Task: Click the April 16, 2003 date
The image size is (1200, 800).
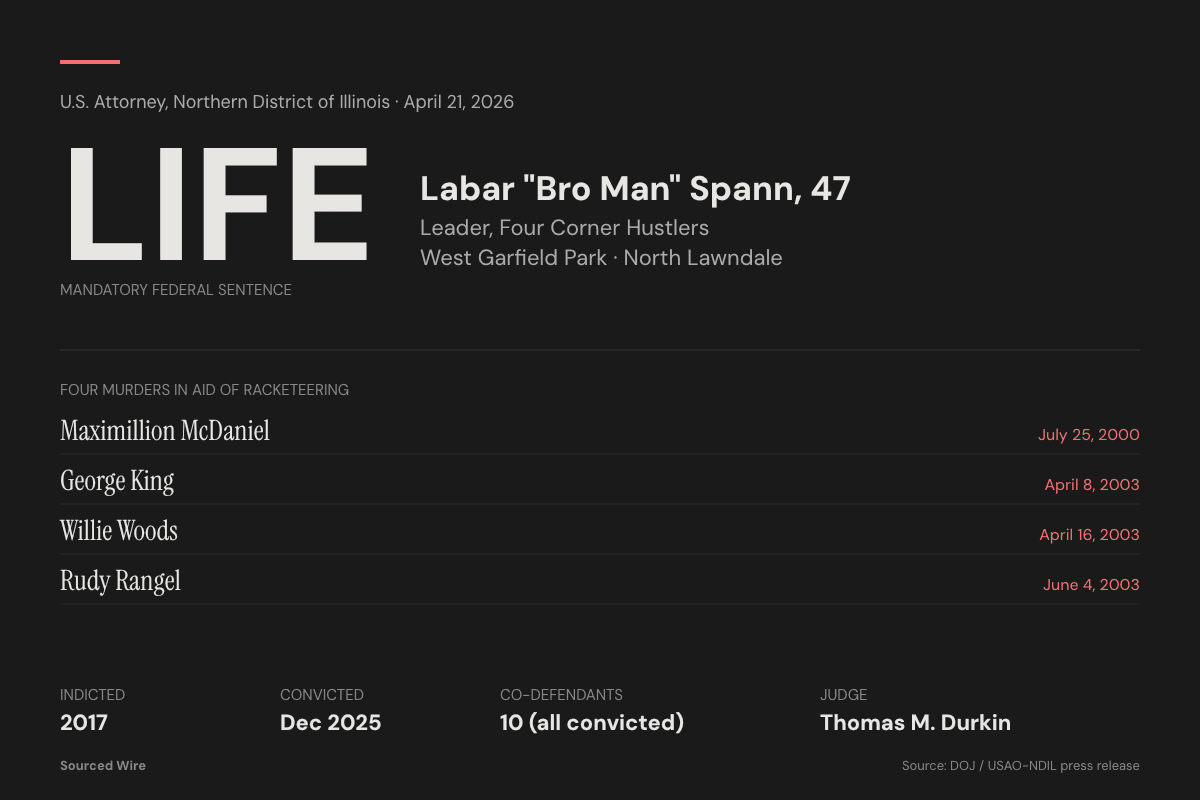Action: 1089,535
